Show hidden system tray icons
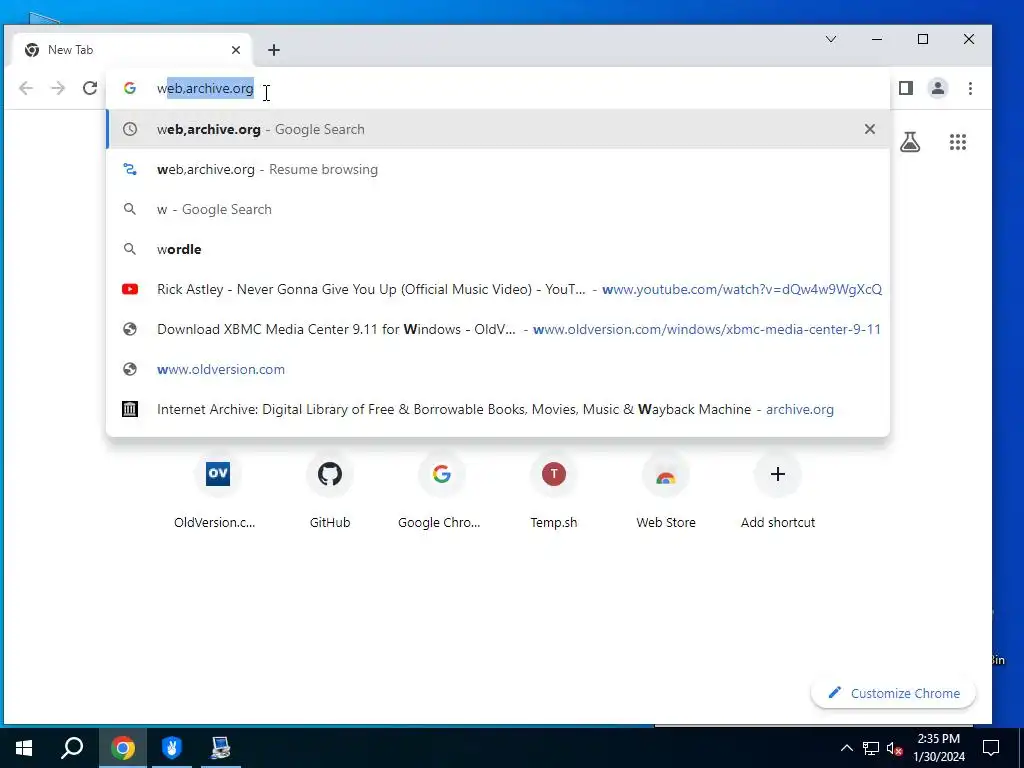Viewport: 1024px width, 768px height. point(846,748)
